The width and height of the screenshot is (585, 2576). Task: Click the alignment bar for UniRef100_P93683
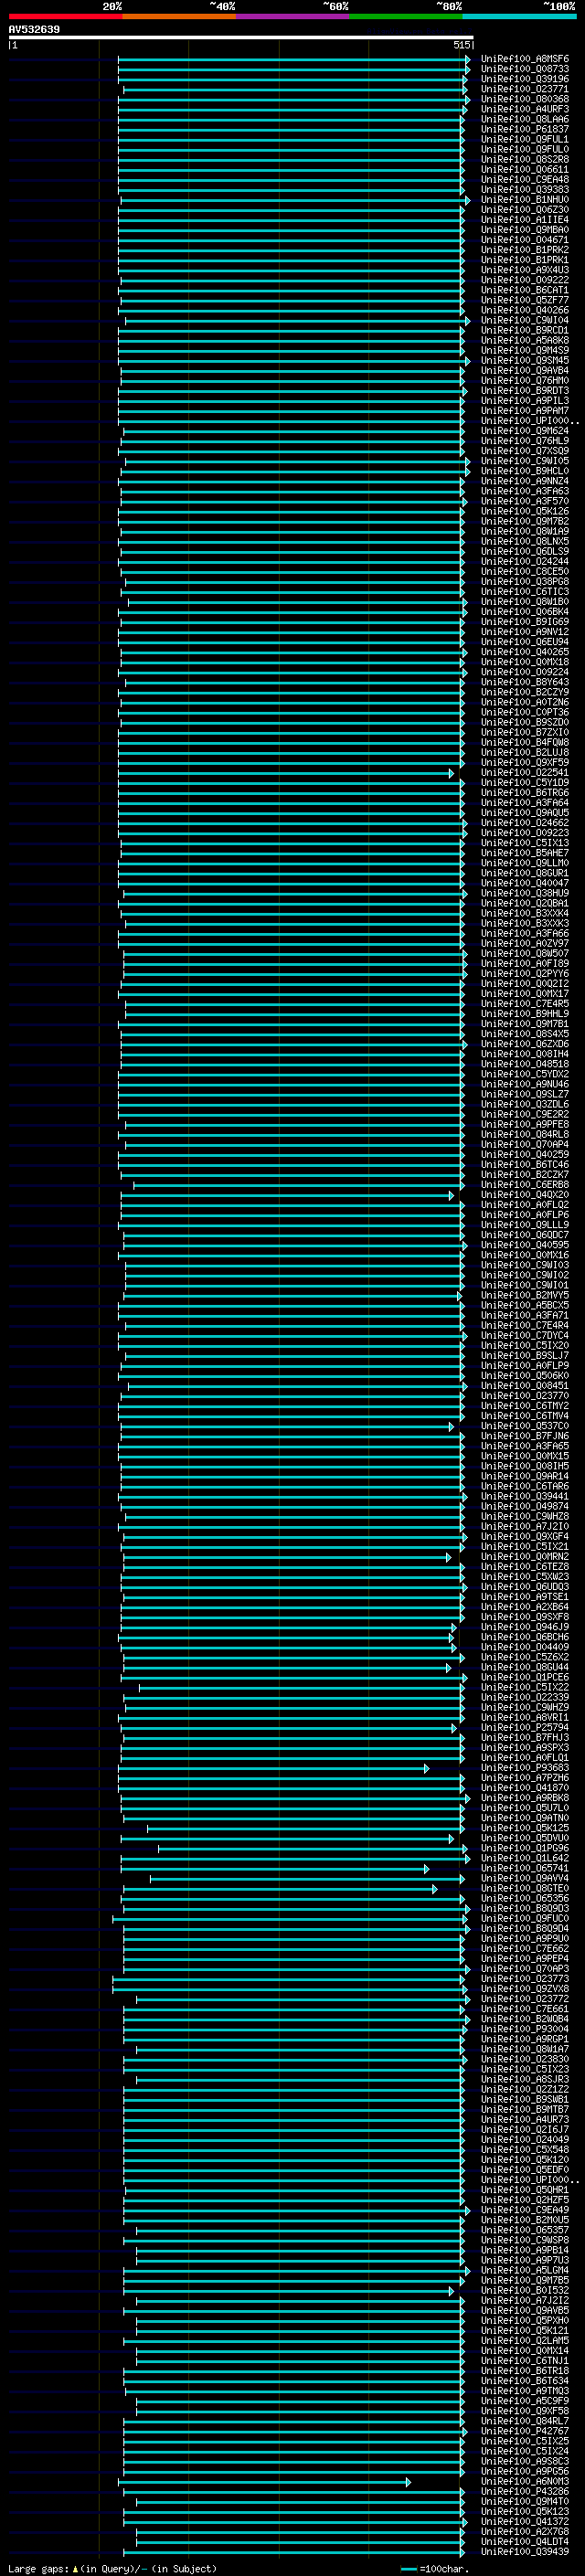coord(275,1768)
